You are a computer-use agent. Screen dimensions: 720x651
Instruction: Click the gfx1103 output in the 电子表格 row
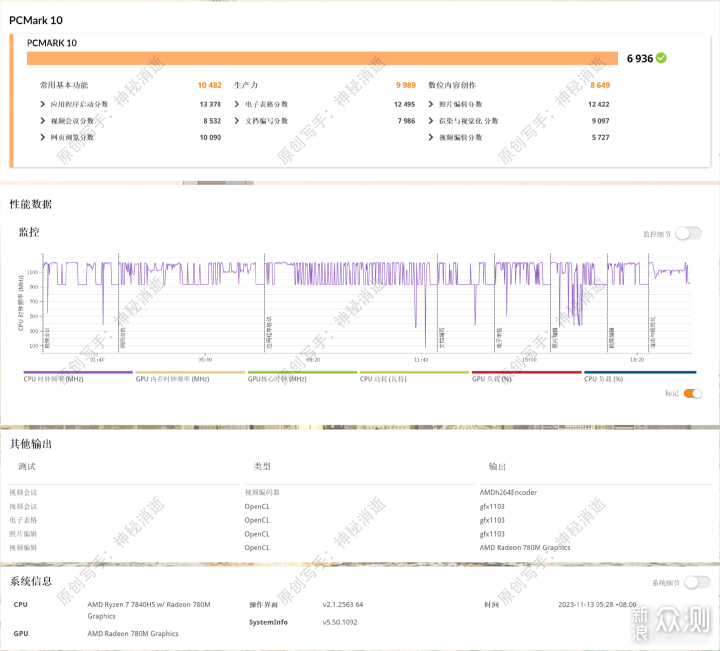coord(492,520)
